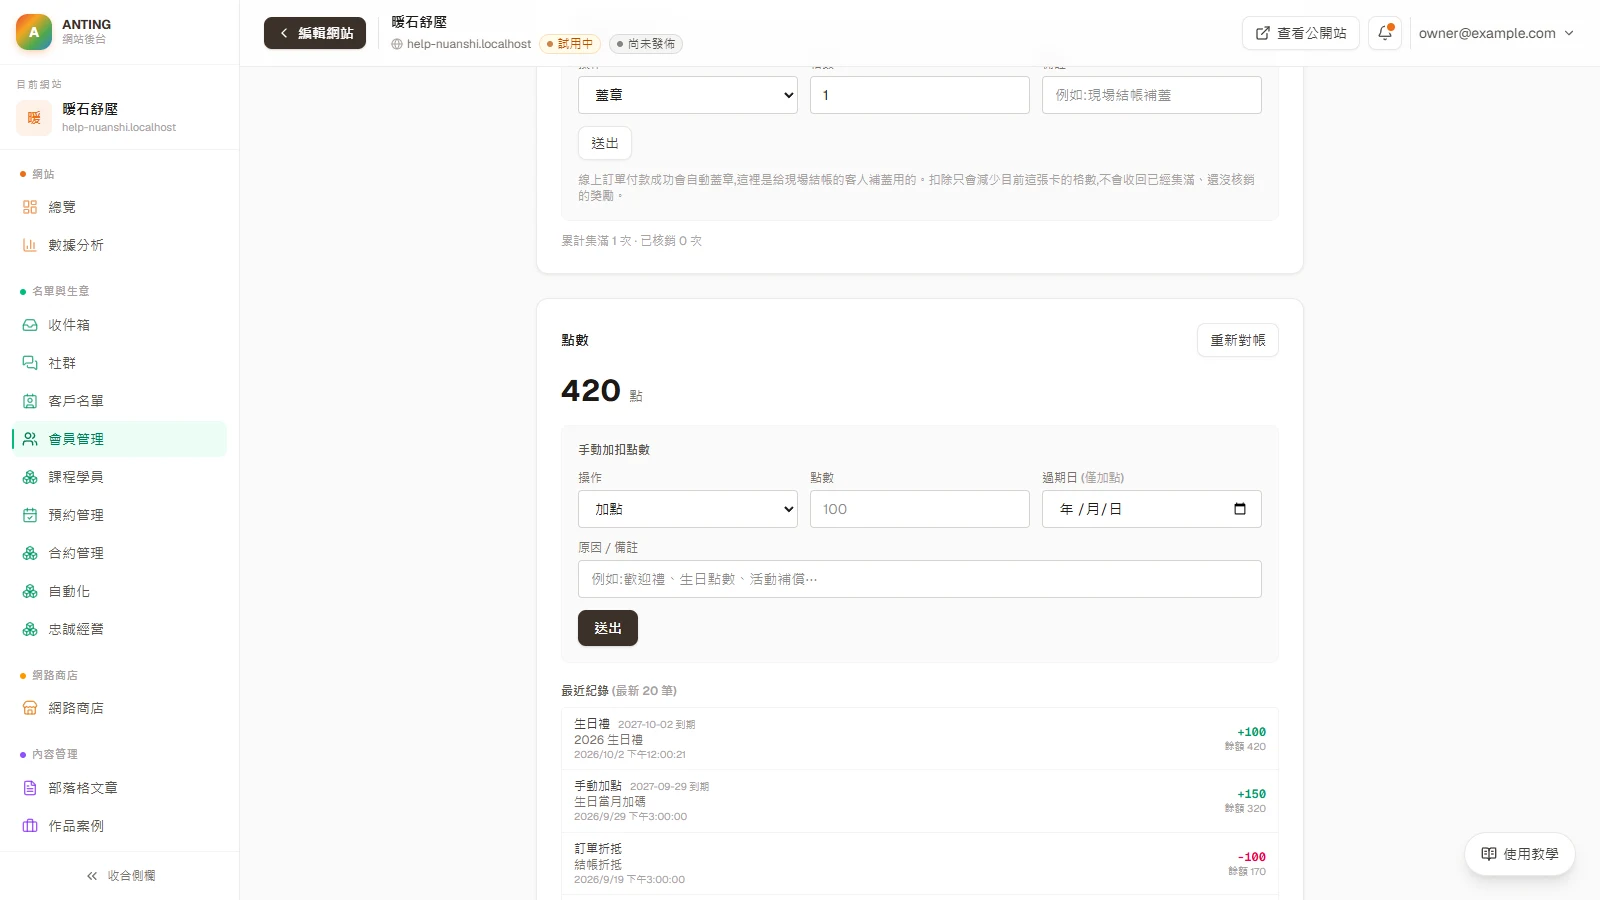The image size is (1600, 900).
Task: Click the 部落格文章 document icon
Action: (30, 788)
